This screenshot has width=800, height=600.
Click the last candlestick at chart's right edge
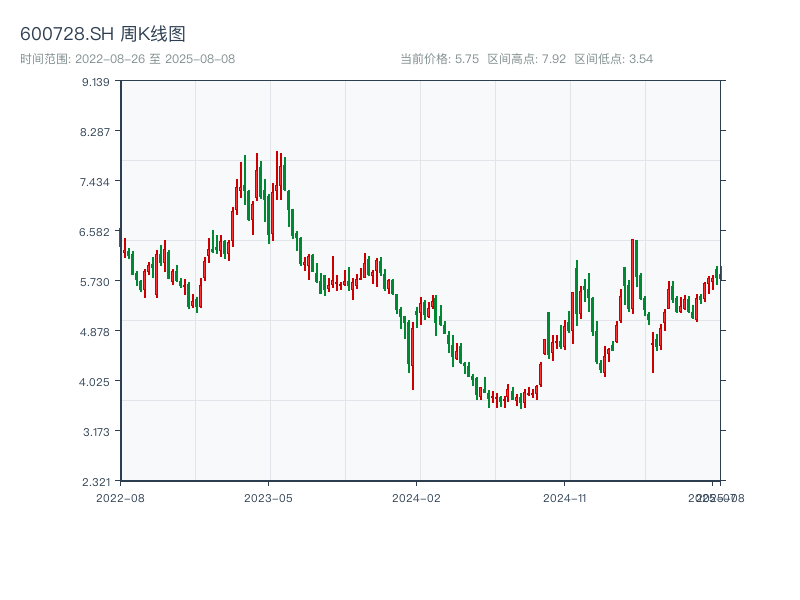[719, 275]
